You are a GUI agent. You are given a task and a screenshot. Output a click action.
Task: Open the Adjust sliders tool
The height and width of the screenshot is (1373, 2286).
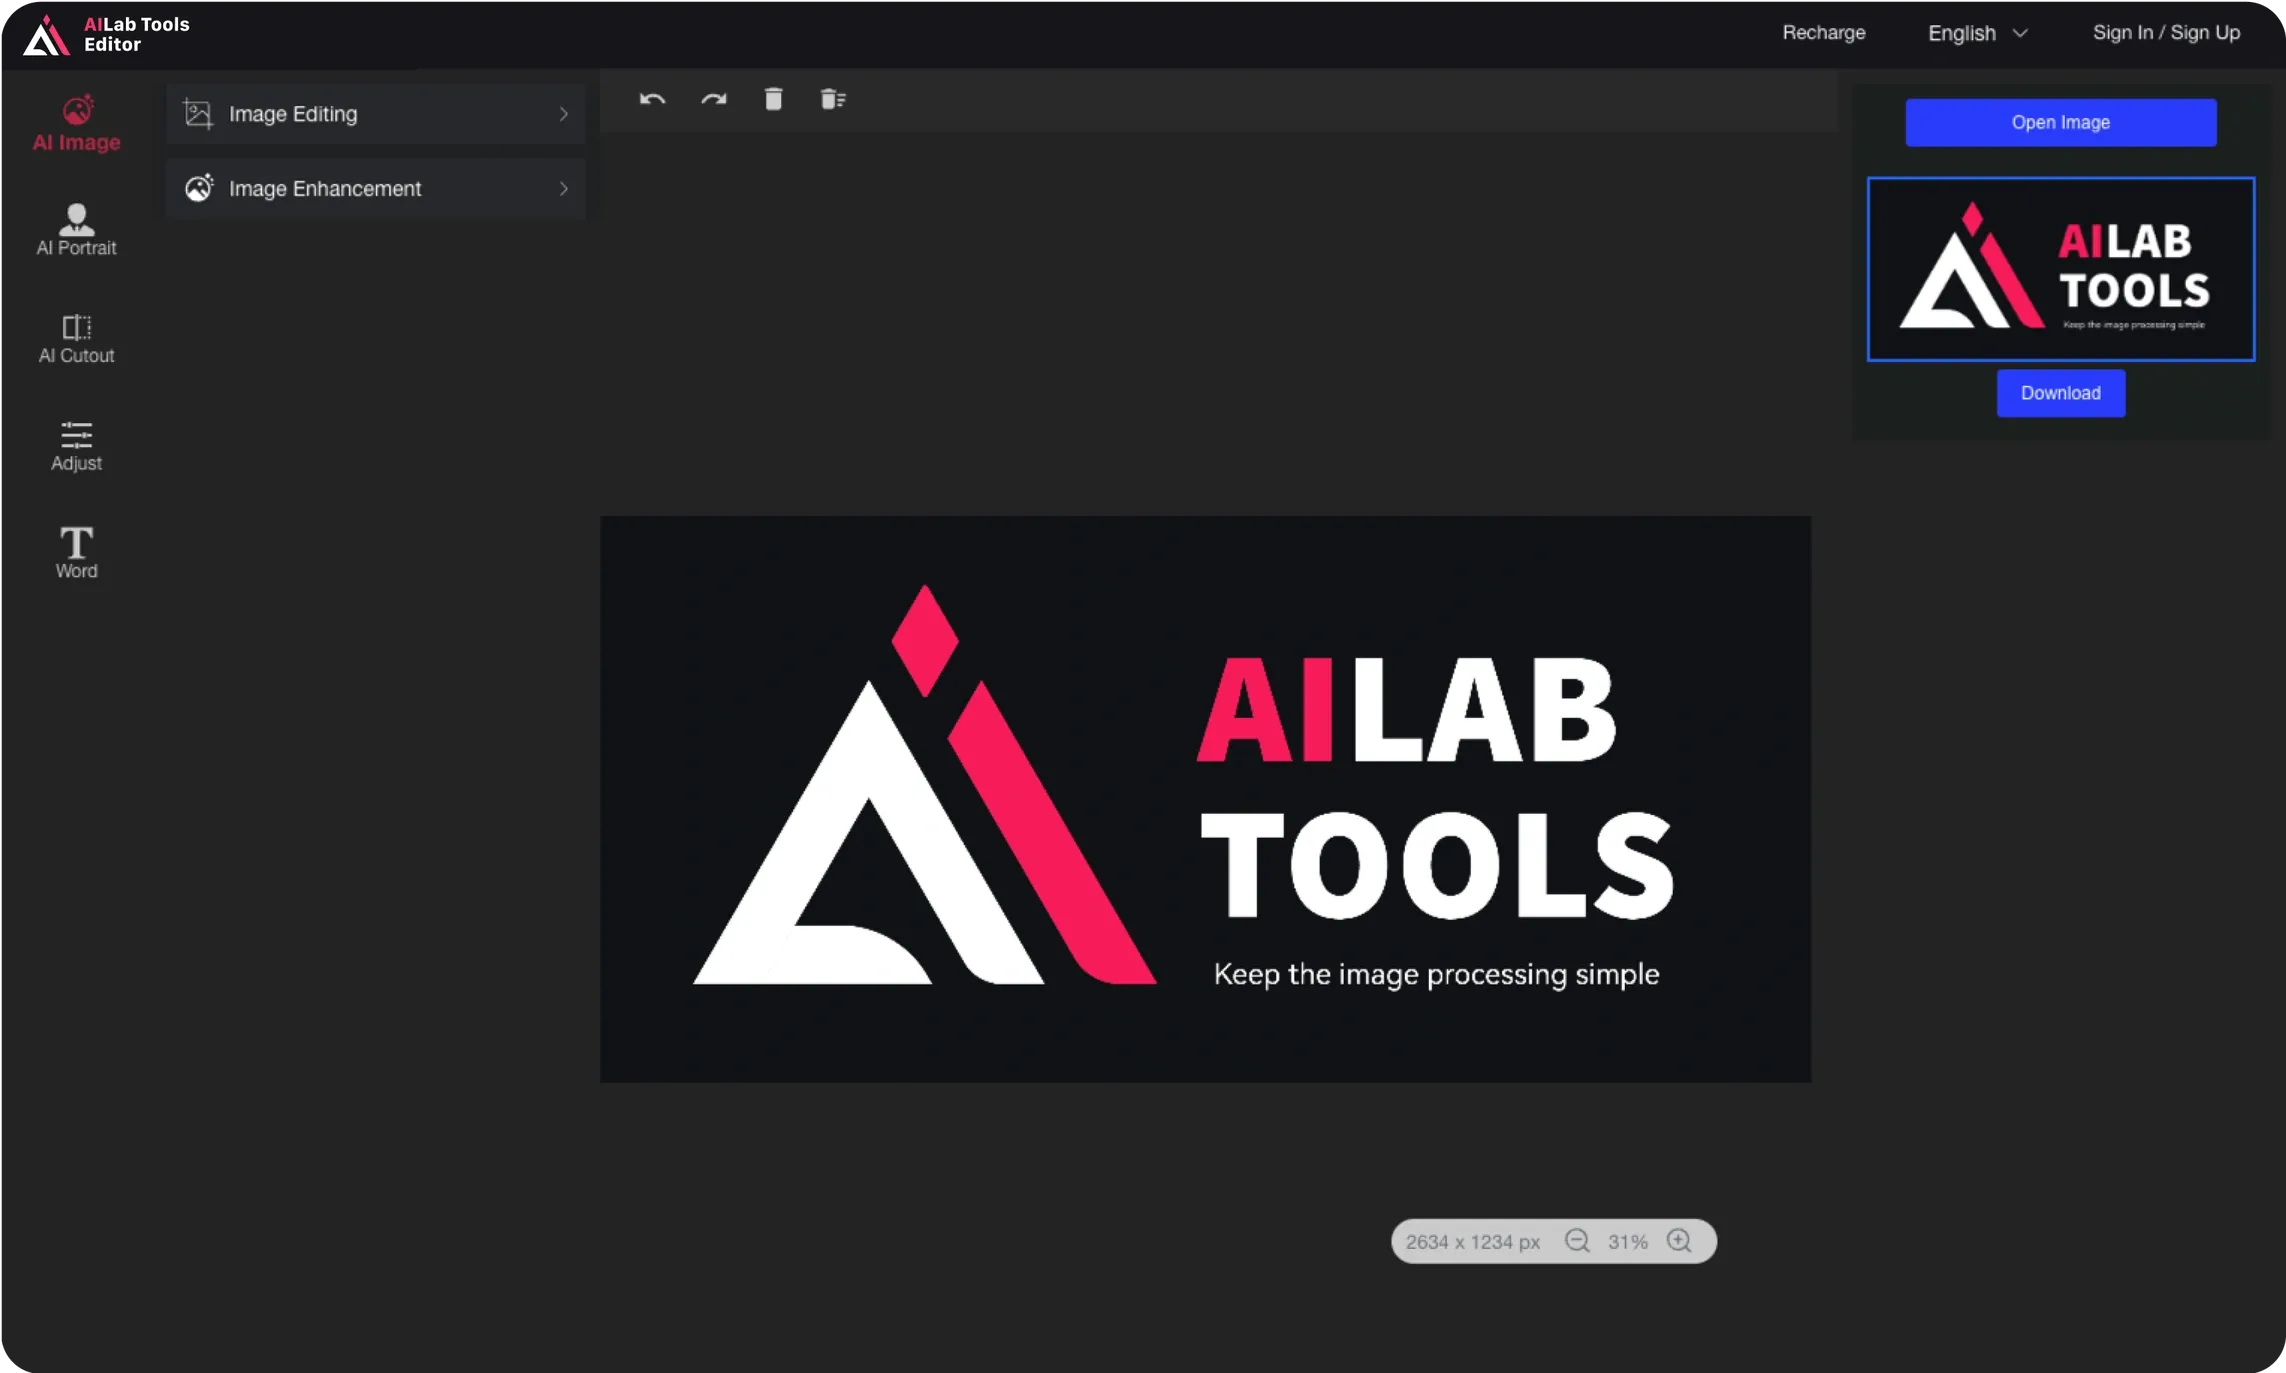tap(77, 446)
